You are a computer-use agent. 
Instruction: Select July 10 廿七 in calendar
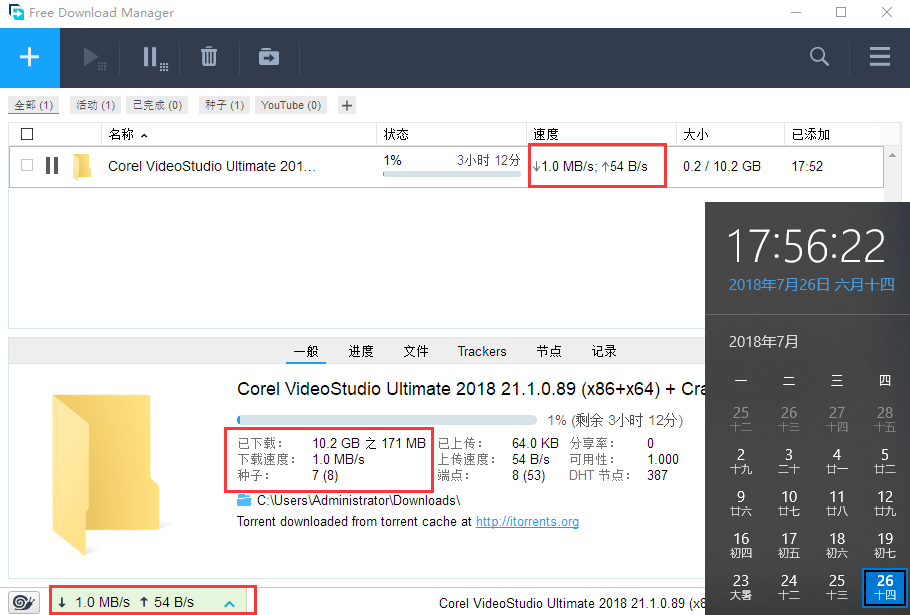pos(789,503)
